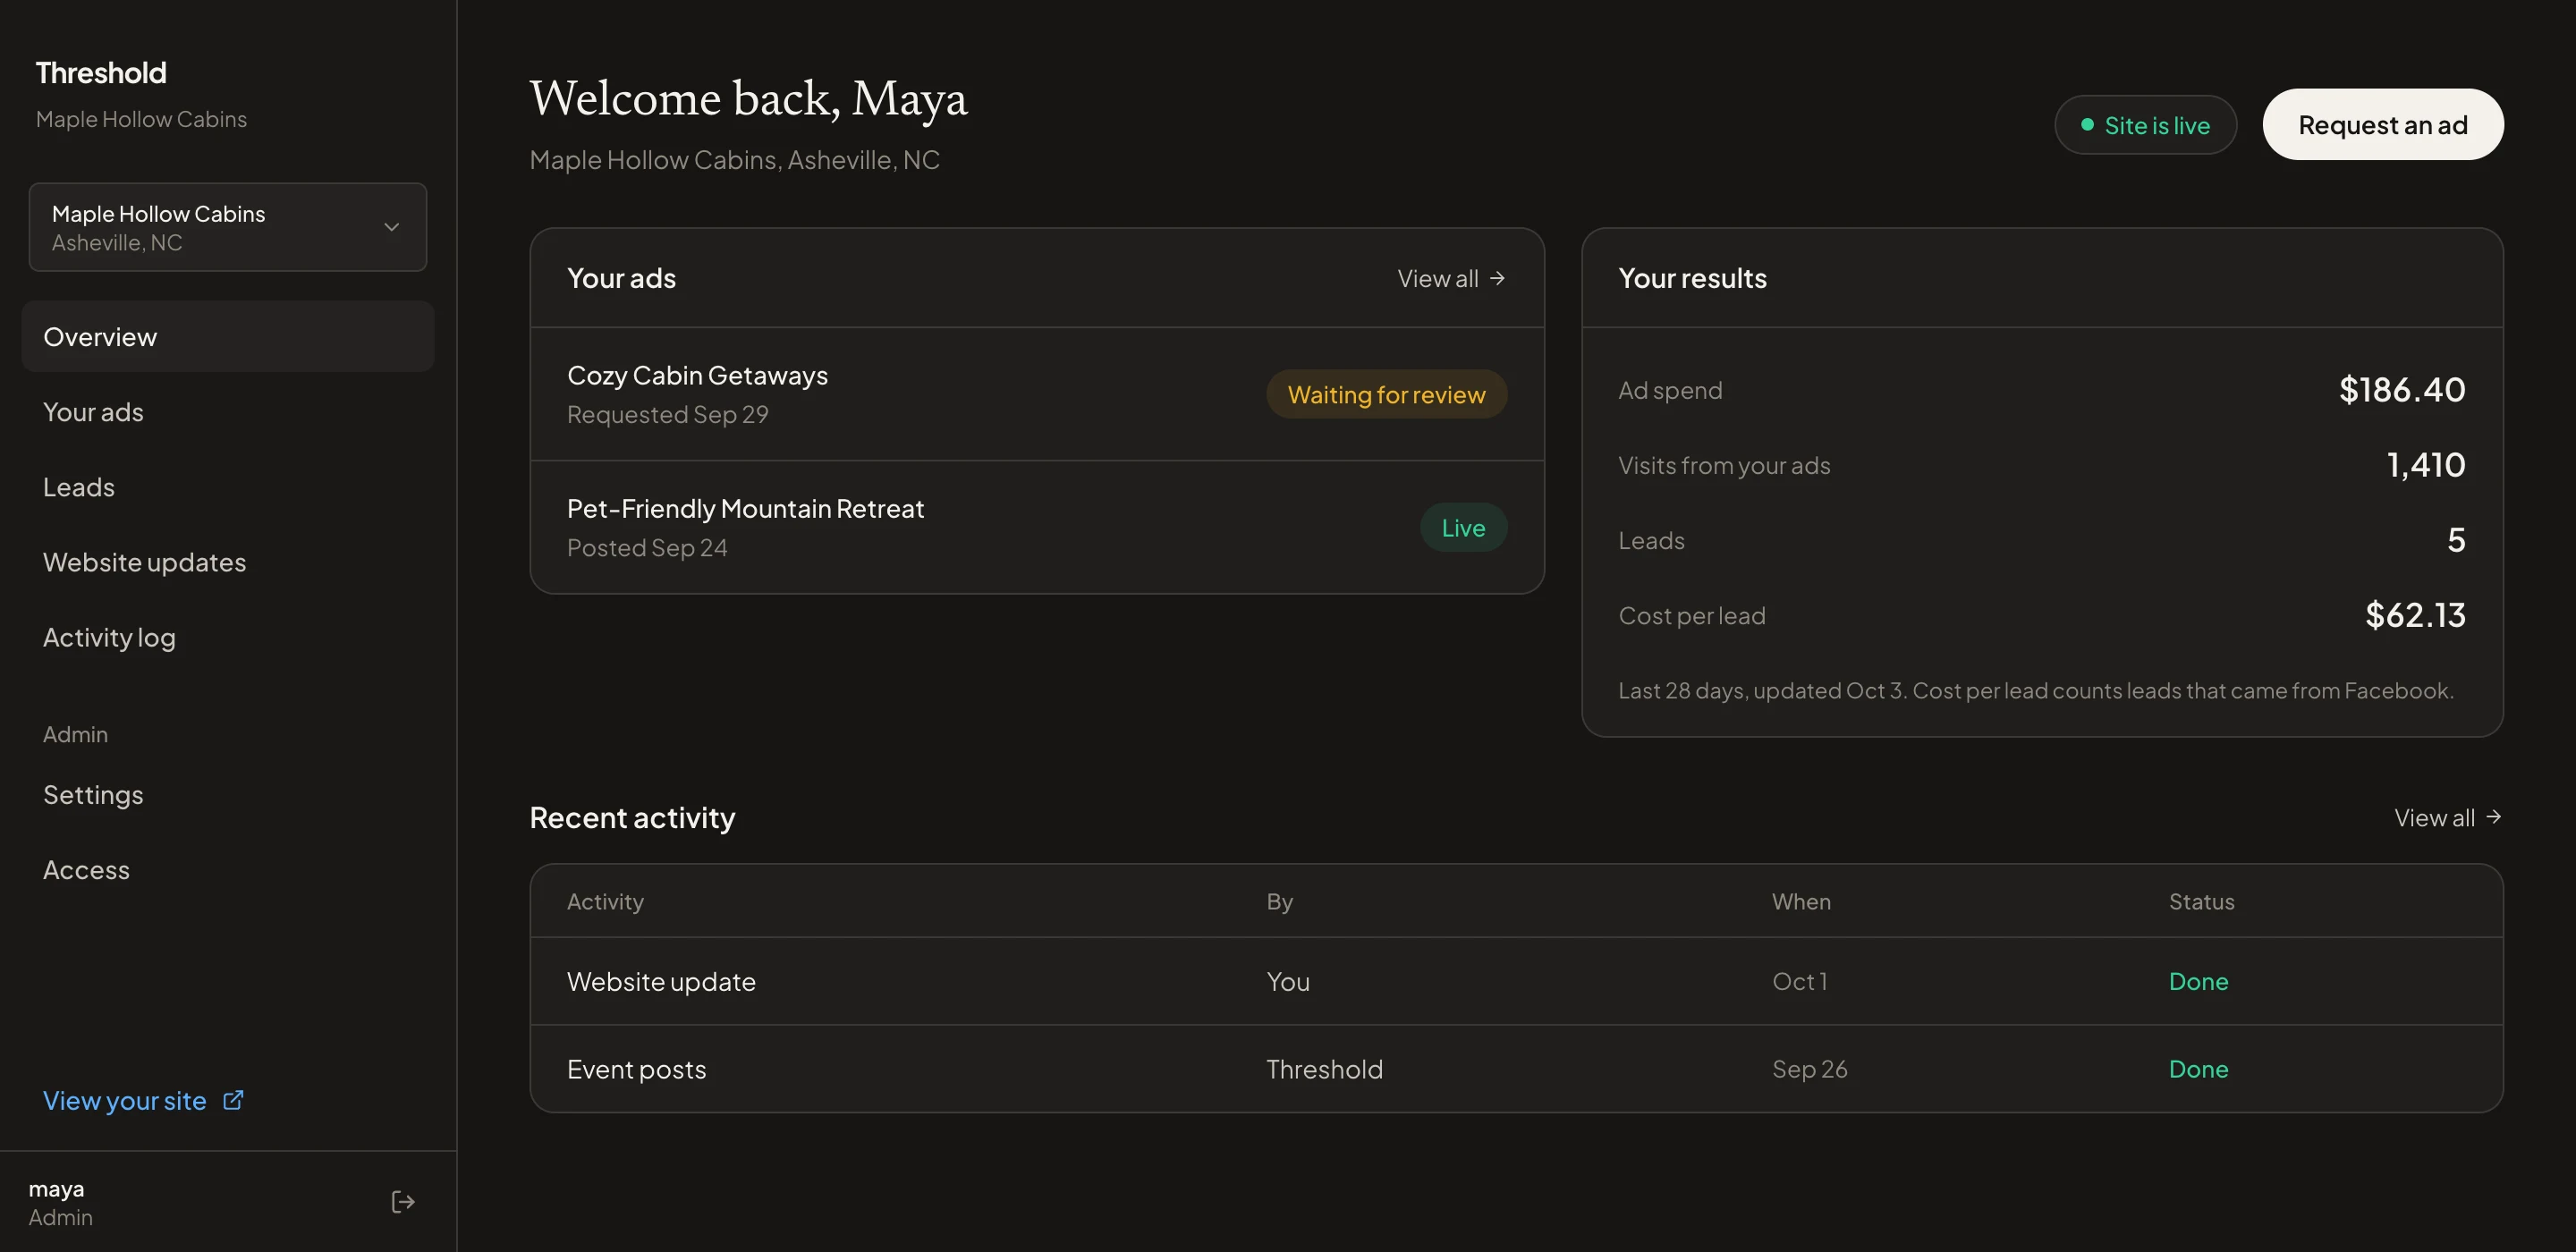The height and width of the screenshot is (1252, 2576).
Task: Click the Welcome back, Maya heading
Action: (x=748, y=98)
